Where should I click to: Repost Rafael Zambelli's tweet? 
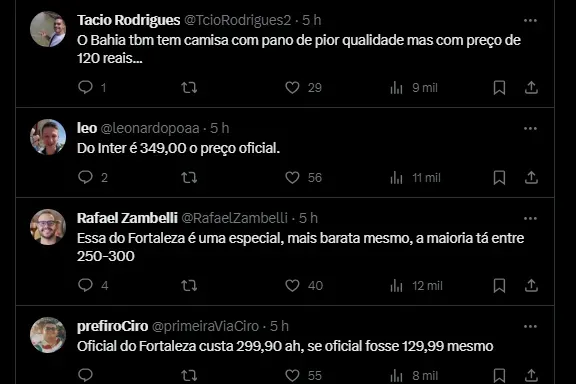click(x=189, y=286)
